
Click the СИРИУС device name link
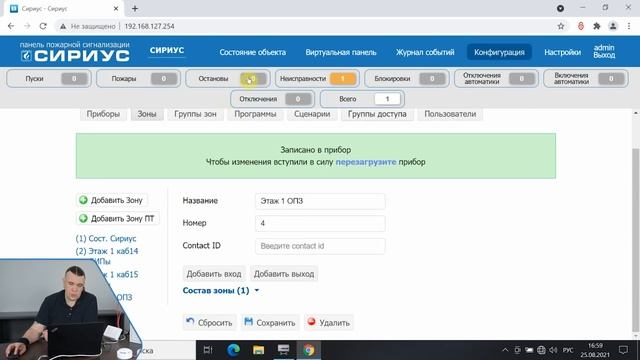[x=167, y=50]
